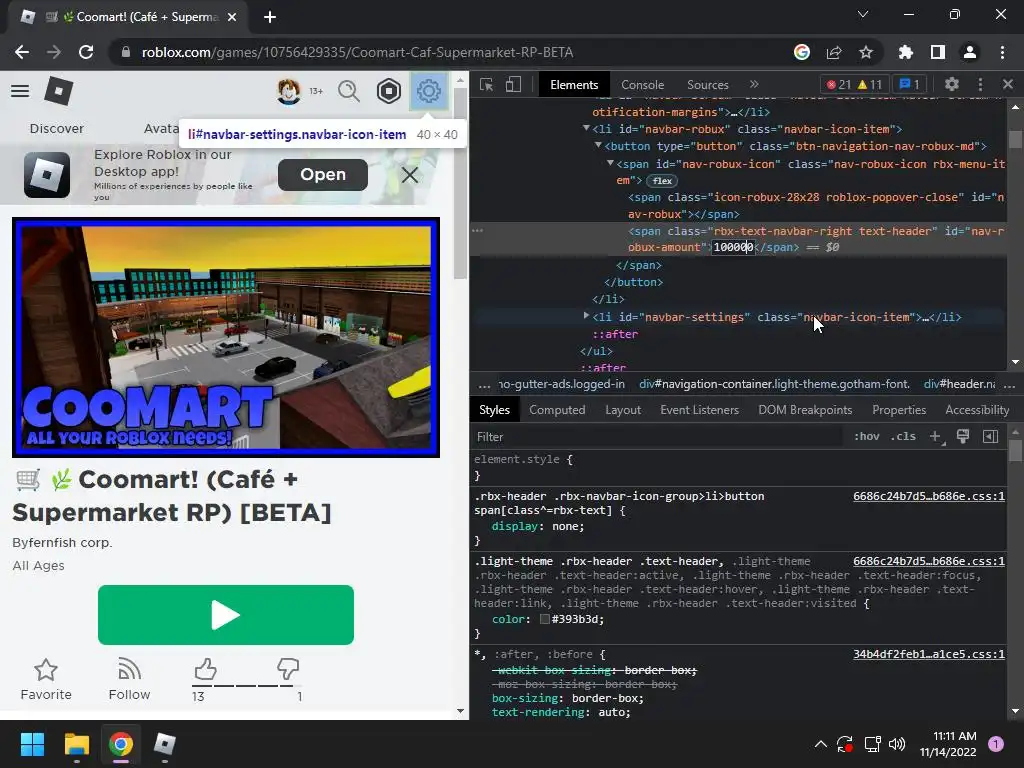1024x768 pixels.
Task: Open DevTools settings gear
Action: tap(952, 84)
